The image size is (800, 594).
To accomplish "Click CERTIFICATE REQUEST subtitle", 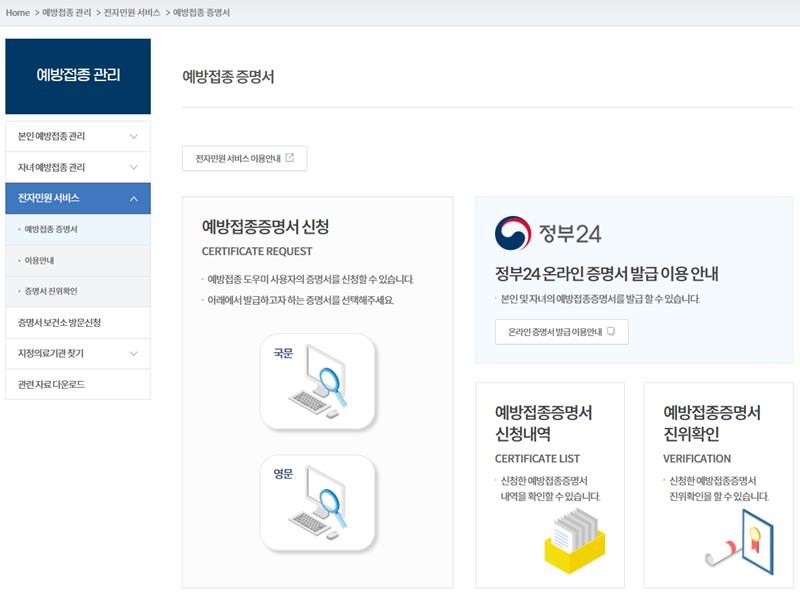I will click(x=257, y=251).
